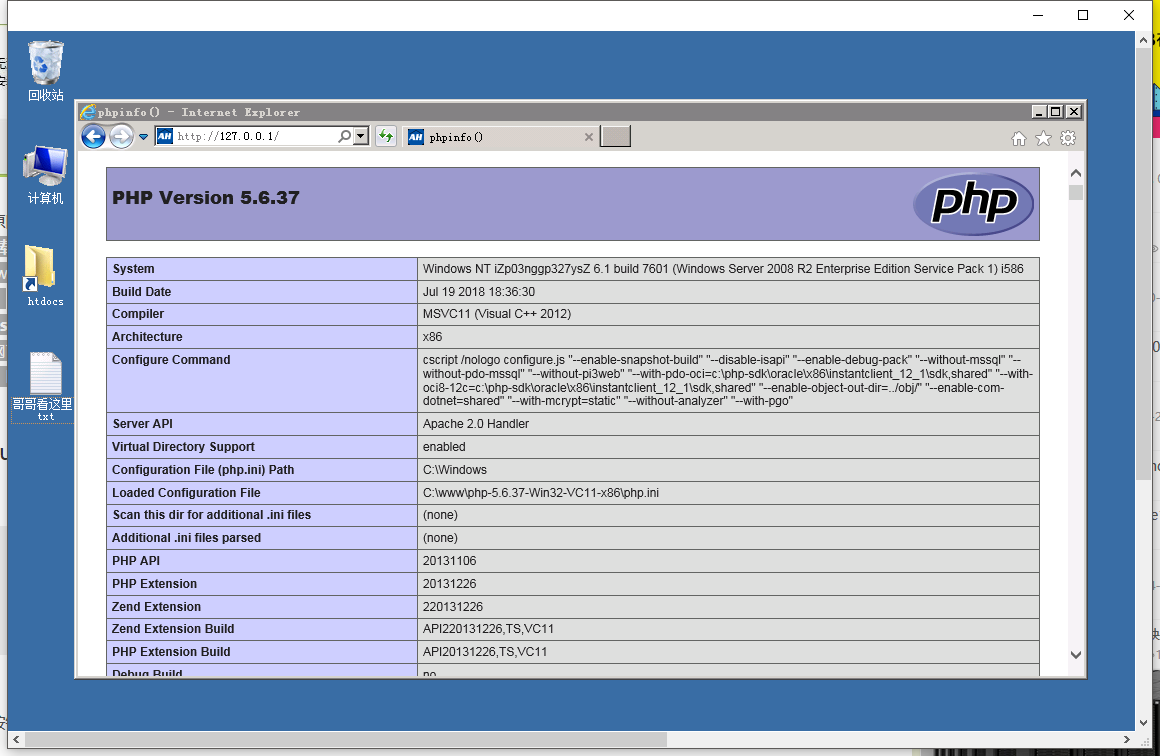Click the IE page scroll down arrow
The image size is (1160, 756).
(1076, 655)
